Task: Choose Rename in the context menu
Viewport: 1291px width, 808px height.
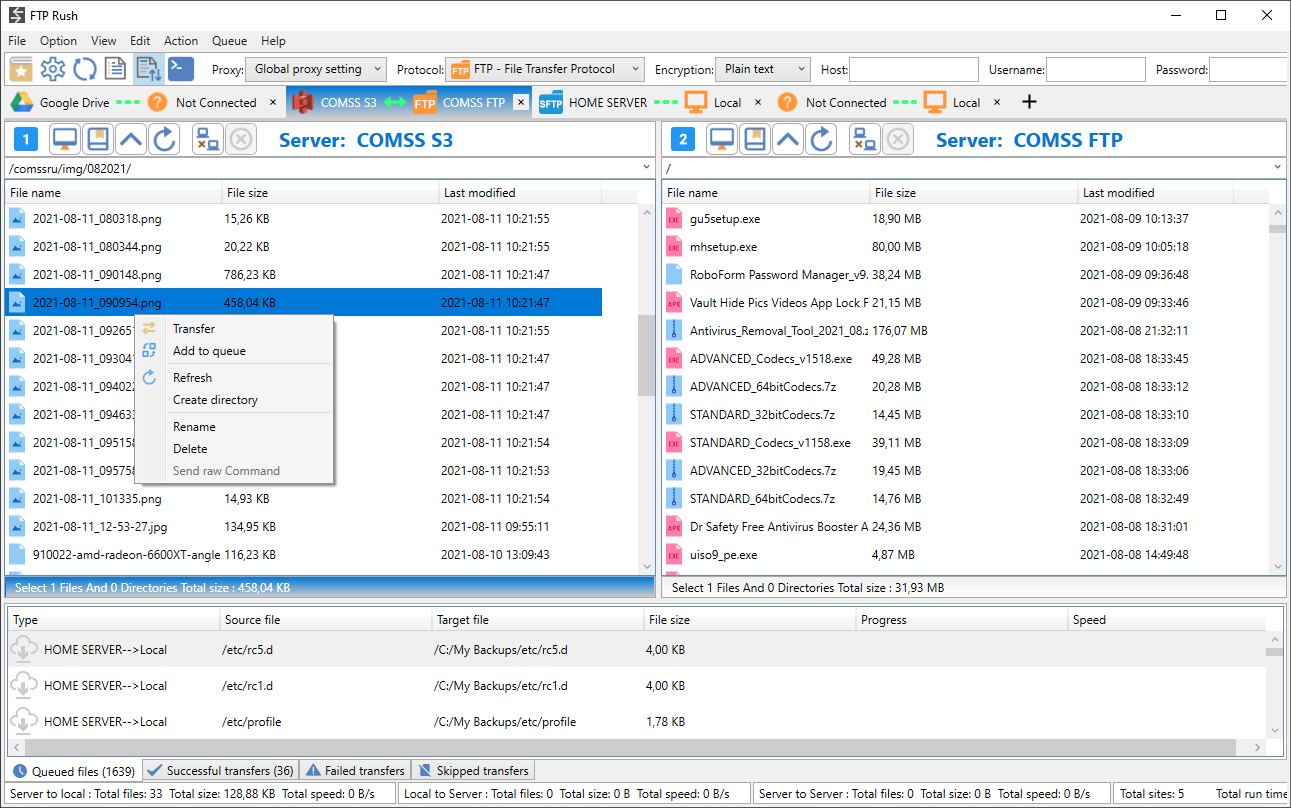Action: coord(234,427)
